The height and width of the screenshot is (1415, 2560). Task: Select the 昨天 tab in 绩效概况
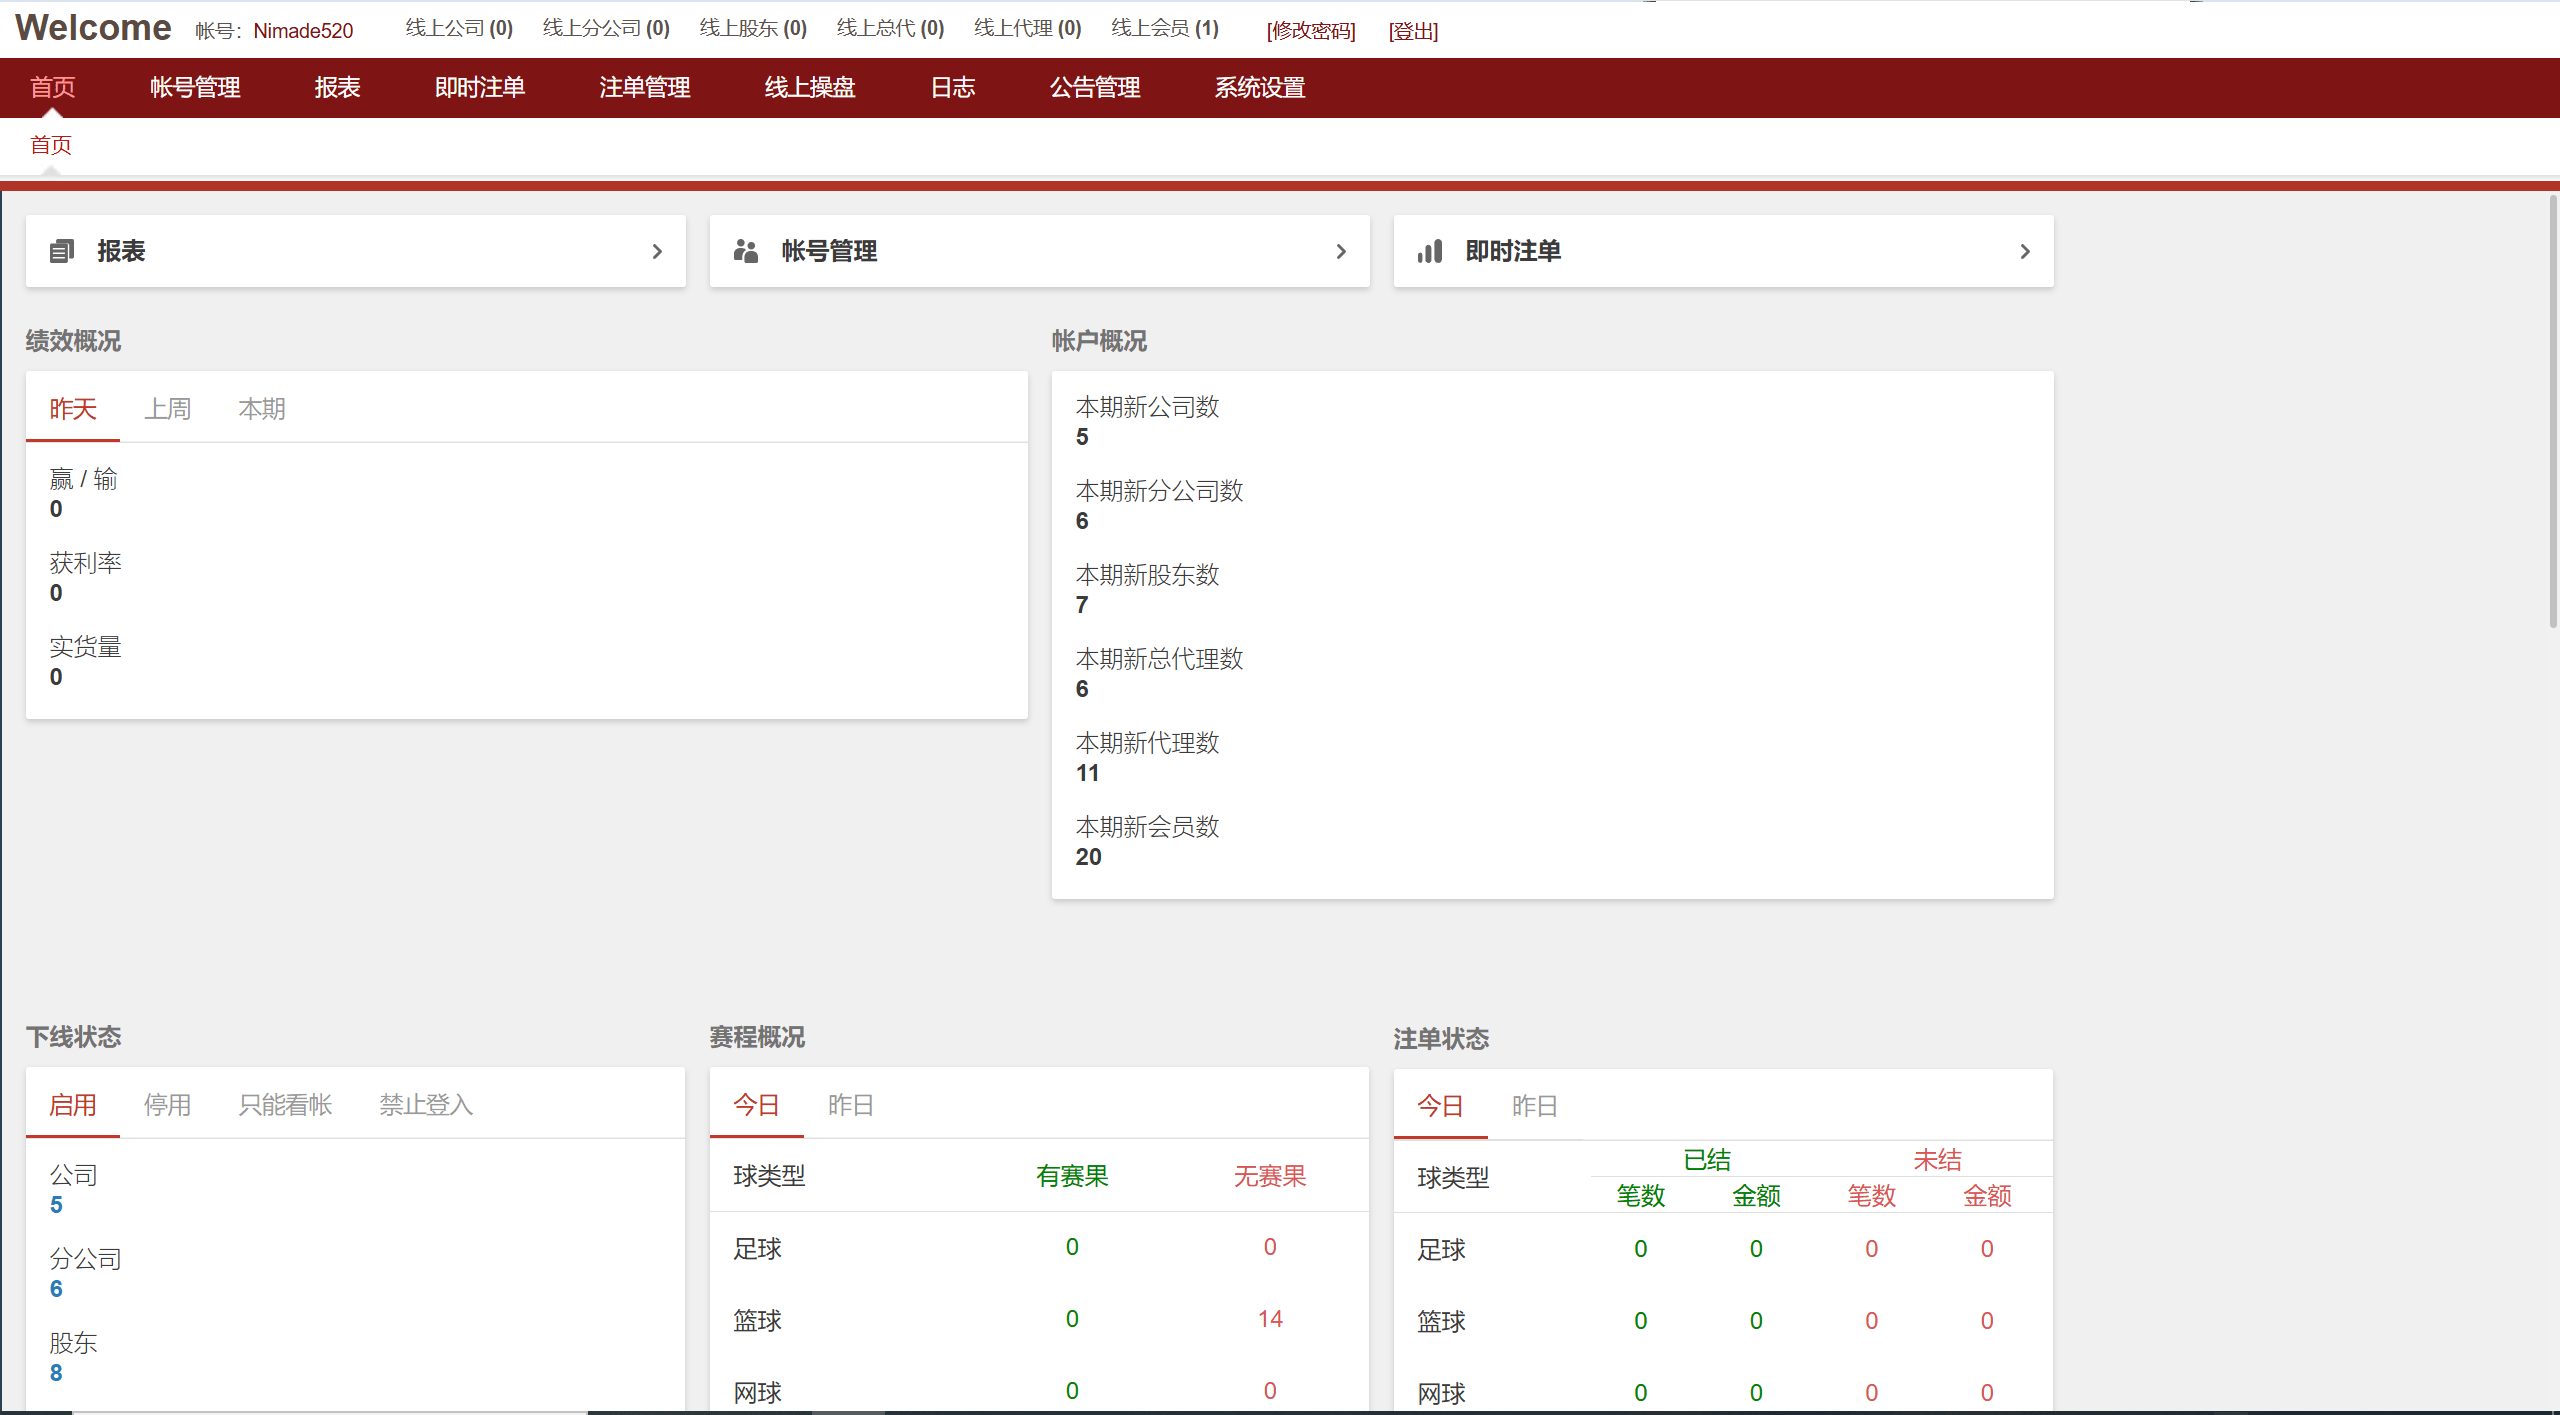tap(73, 408)
